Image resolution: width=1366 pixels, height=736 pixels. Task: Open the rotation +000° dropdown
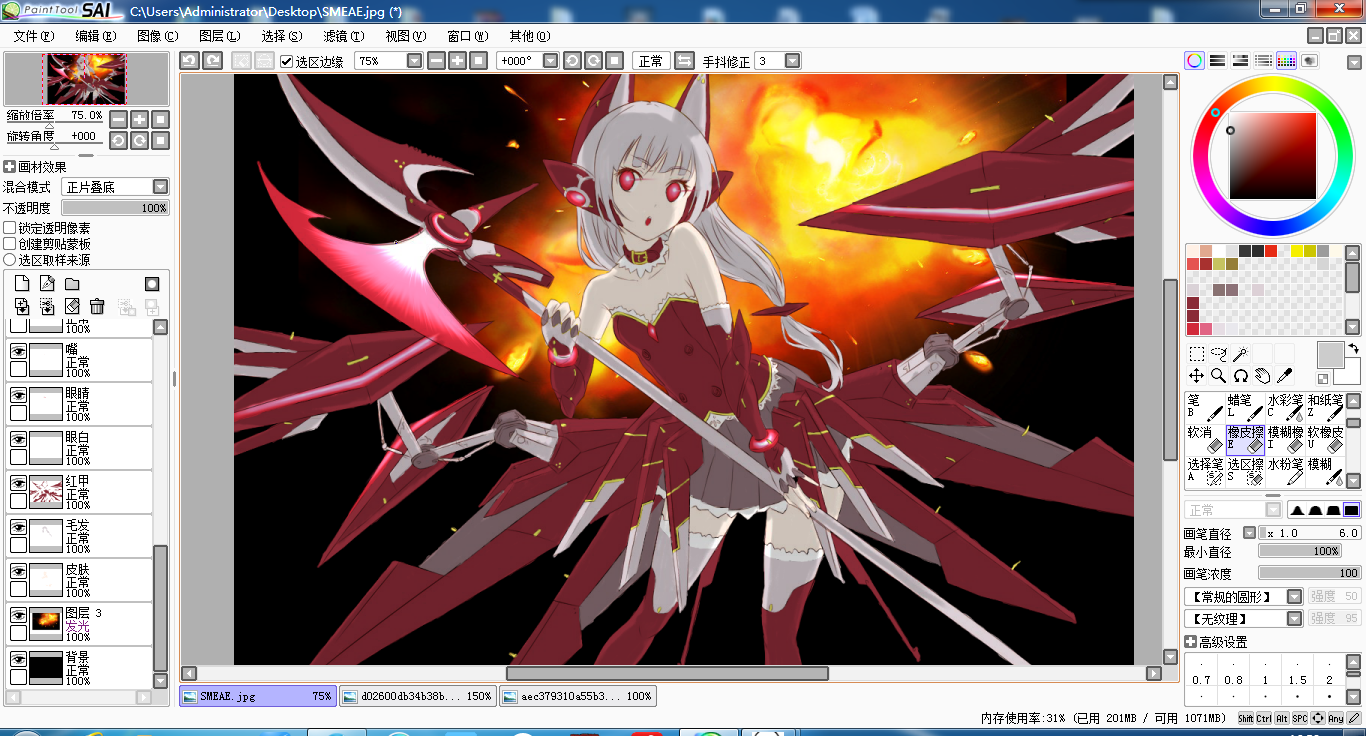pyautogui.click(x=550, y=61)
